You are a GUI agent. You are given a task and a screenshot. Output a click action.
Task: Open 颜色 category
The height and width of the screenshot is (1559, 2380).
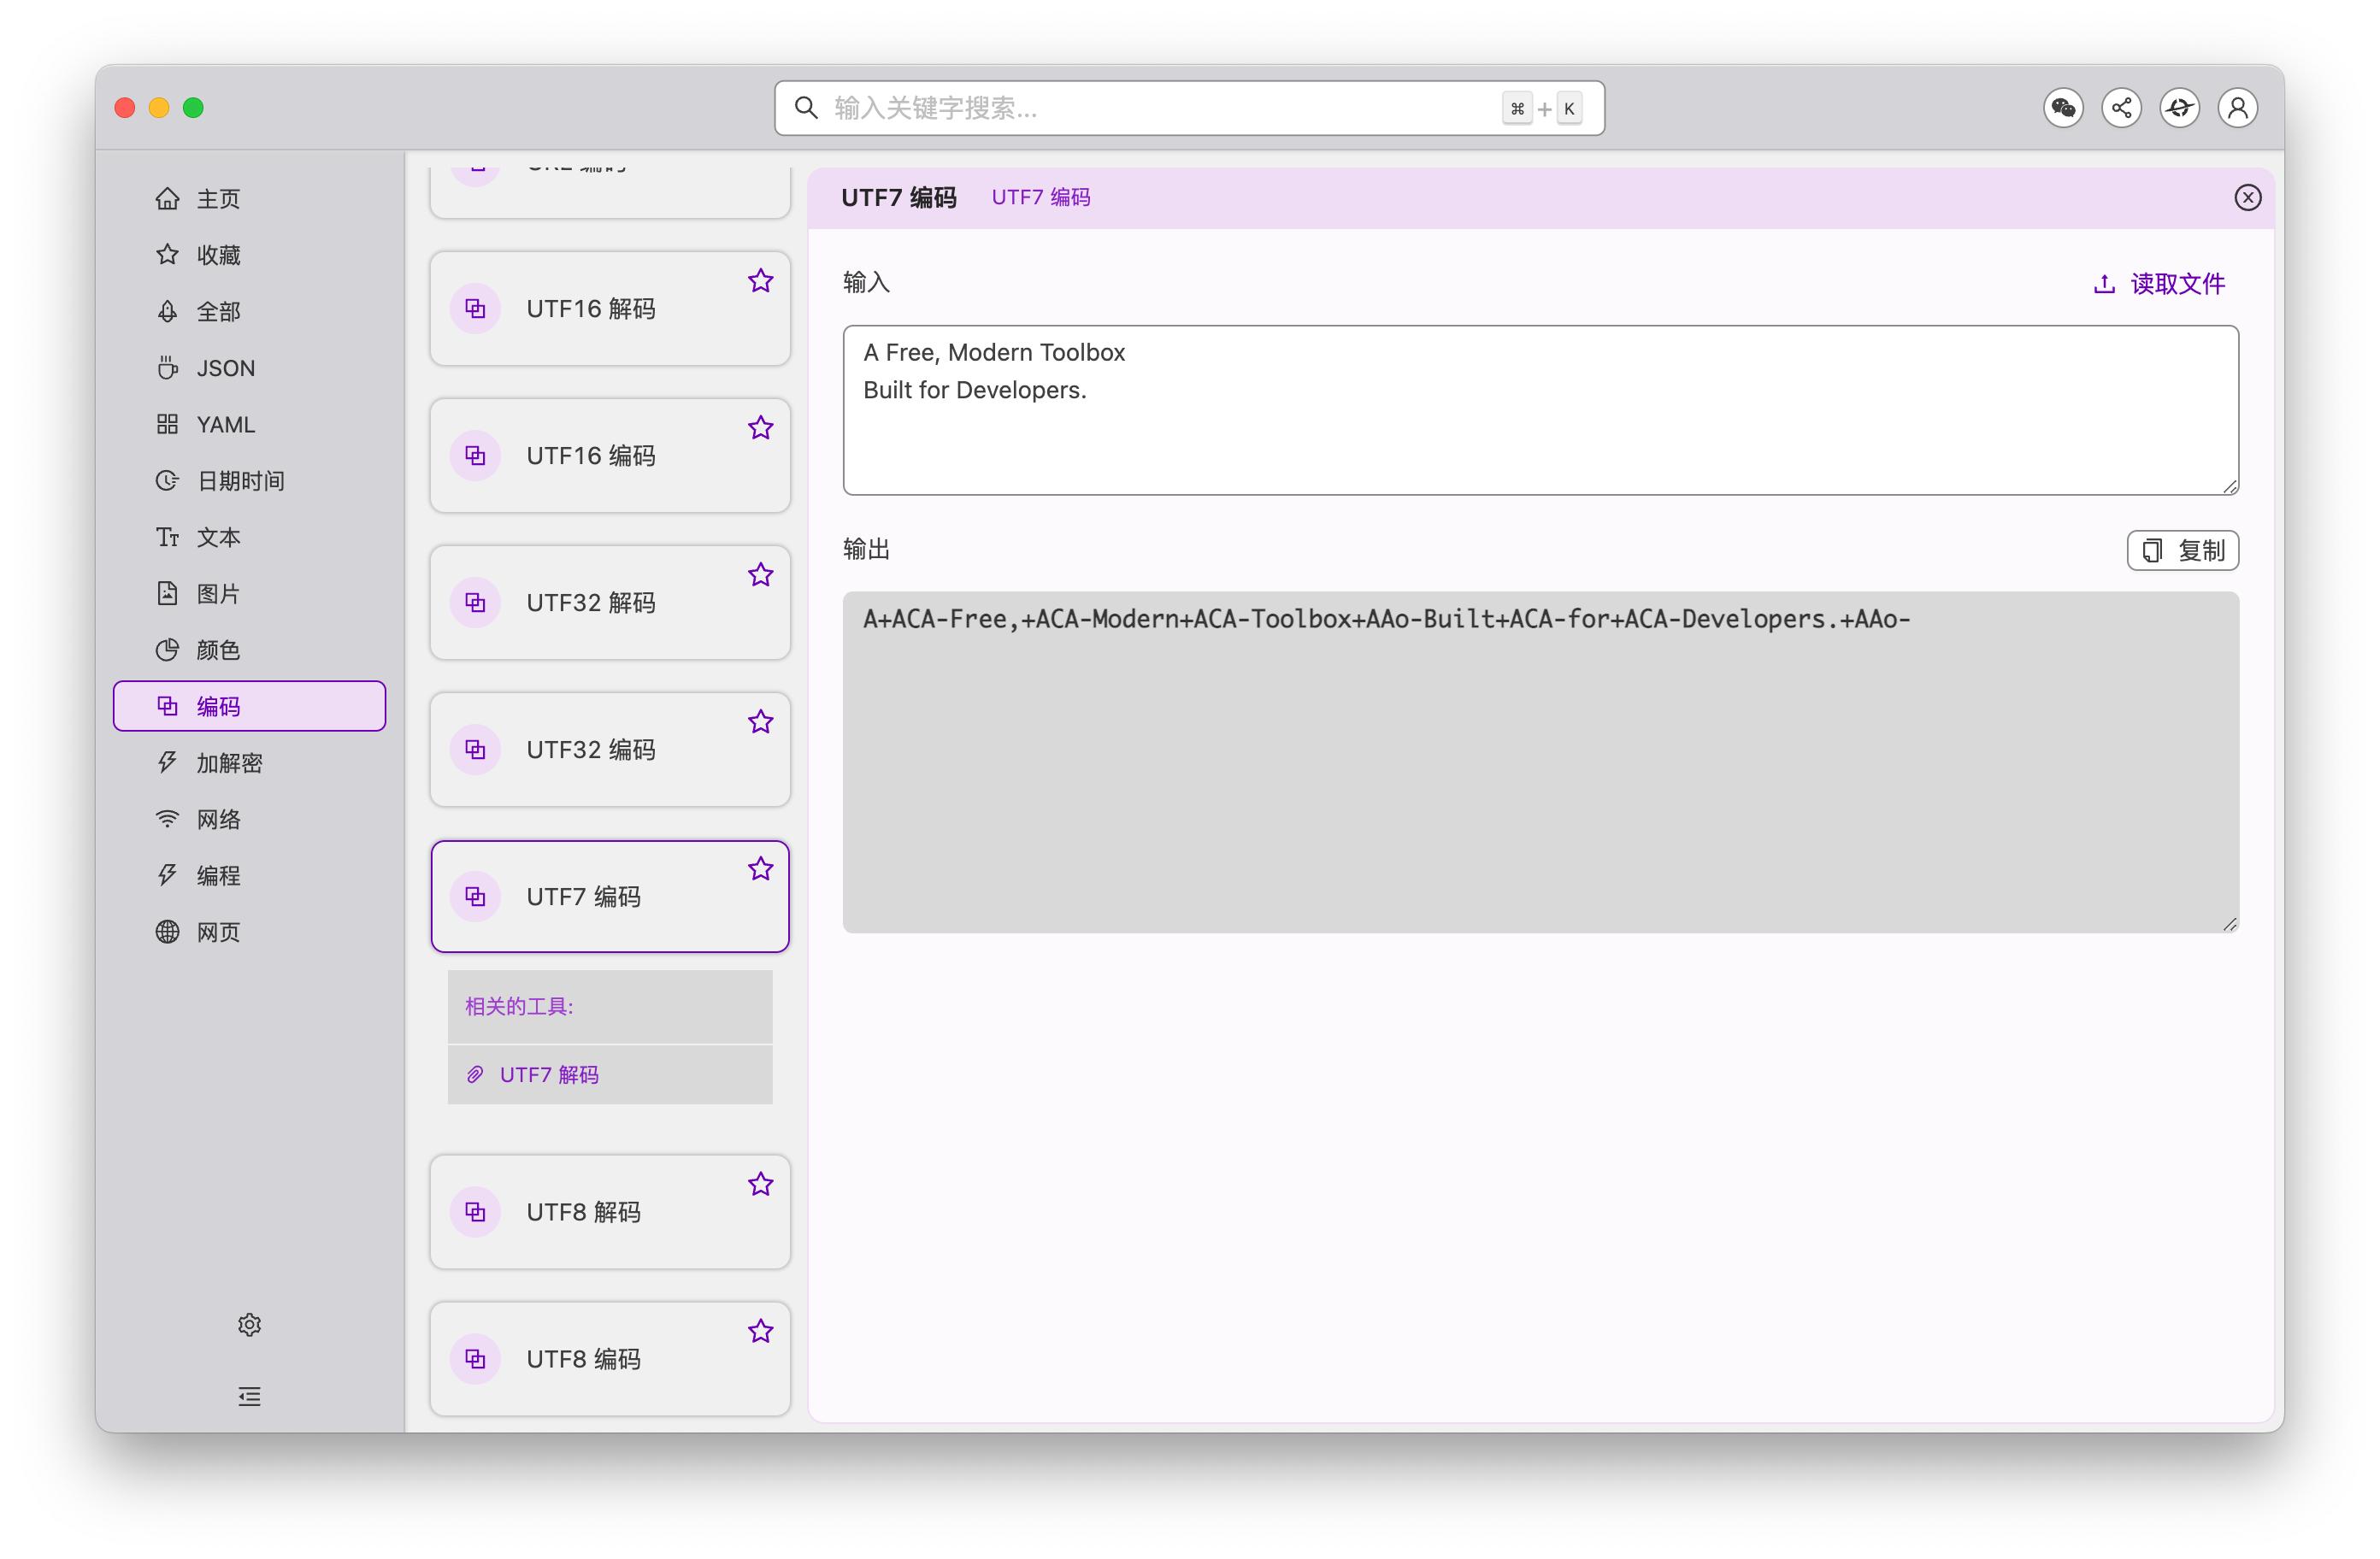249,650
